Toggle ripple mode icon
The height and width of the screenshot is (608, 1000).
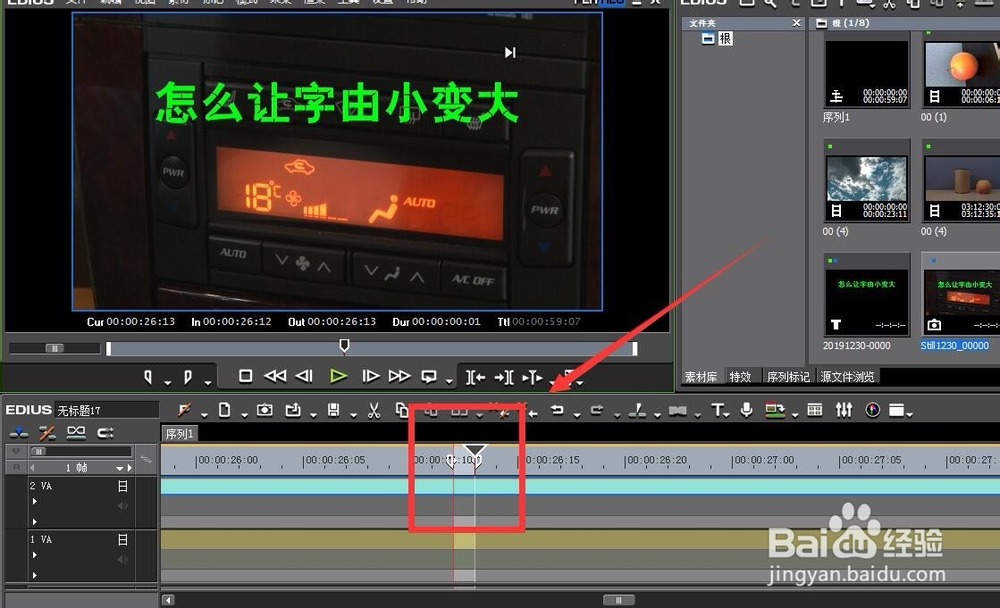coord(47,434)
